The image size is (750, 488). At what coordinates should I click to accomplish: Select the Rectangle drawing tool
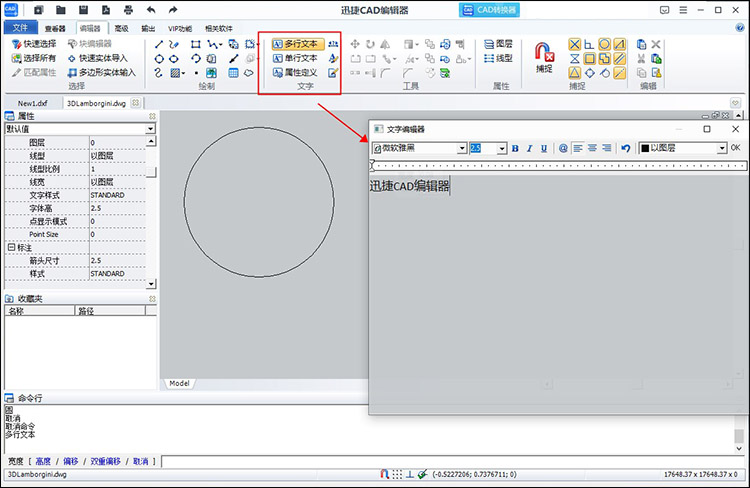(x=196, y=44)
